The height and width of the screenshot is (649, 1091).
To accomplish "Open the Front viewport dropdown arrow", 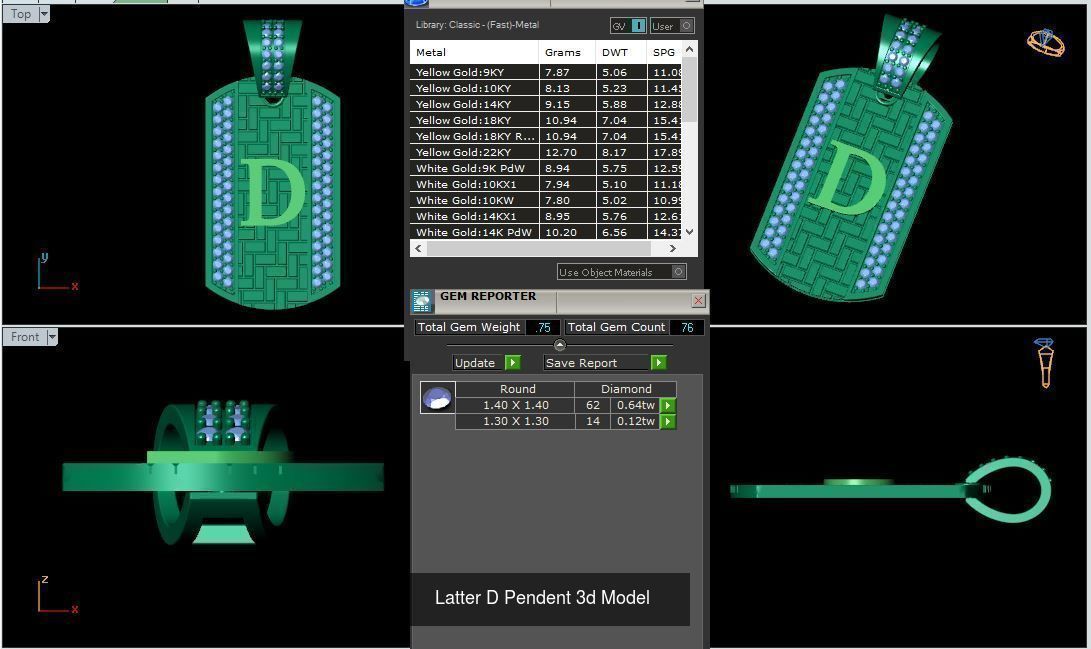I will click(51, 337).
